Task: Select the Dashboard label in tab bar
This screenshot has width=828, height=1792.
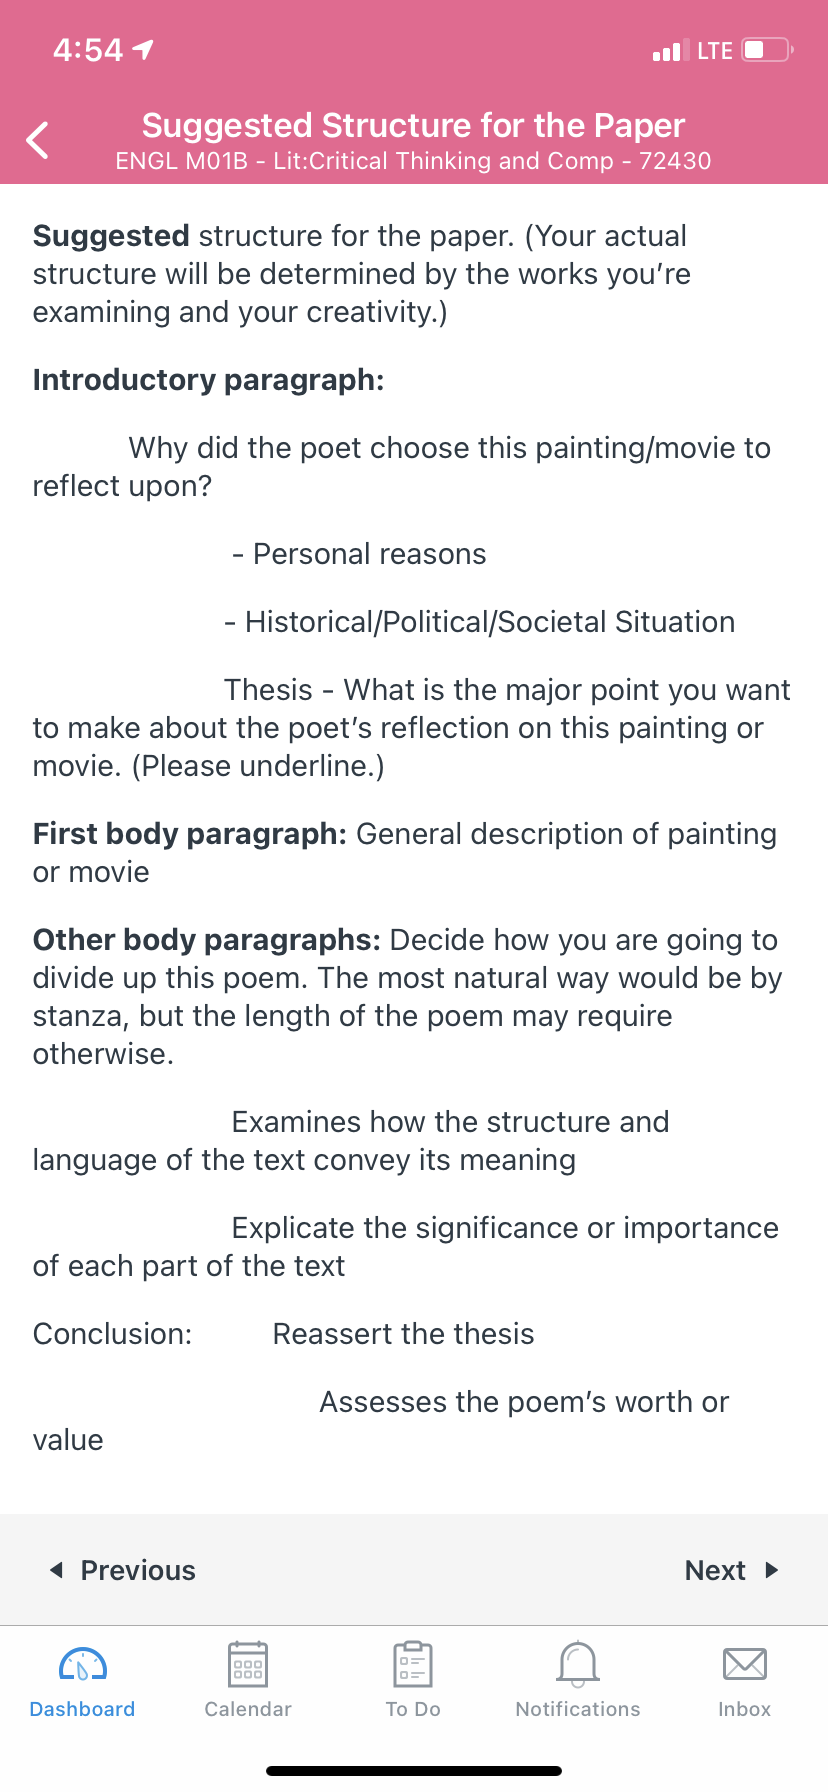Action: [x=83, y=1709]
